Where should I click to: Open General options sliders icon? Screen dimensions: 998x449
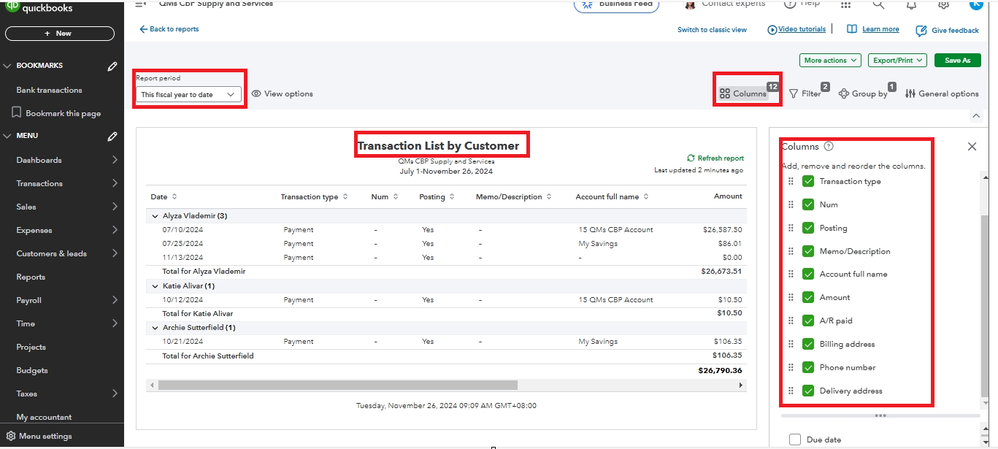point(910,94)
